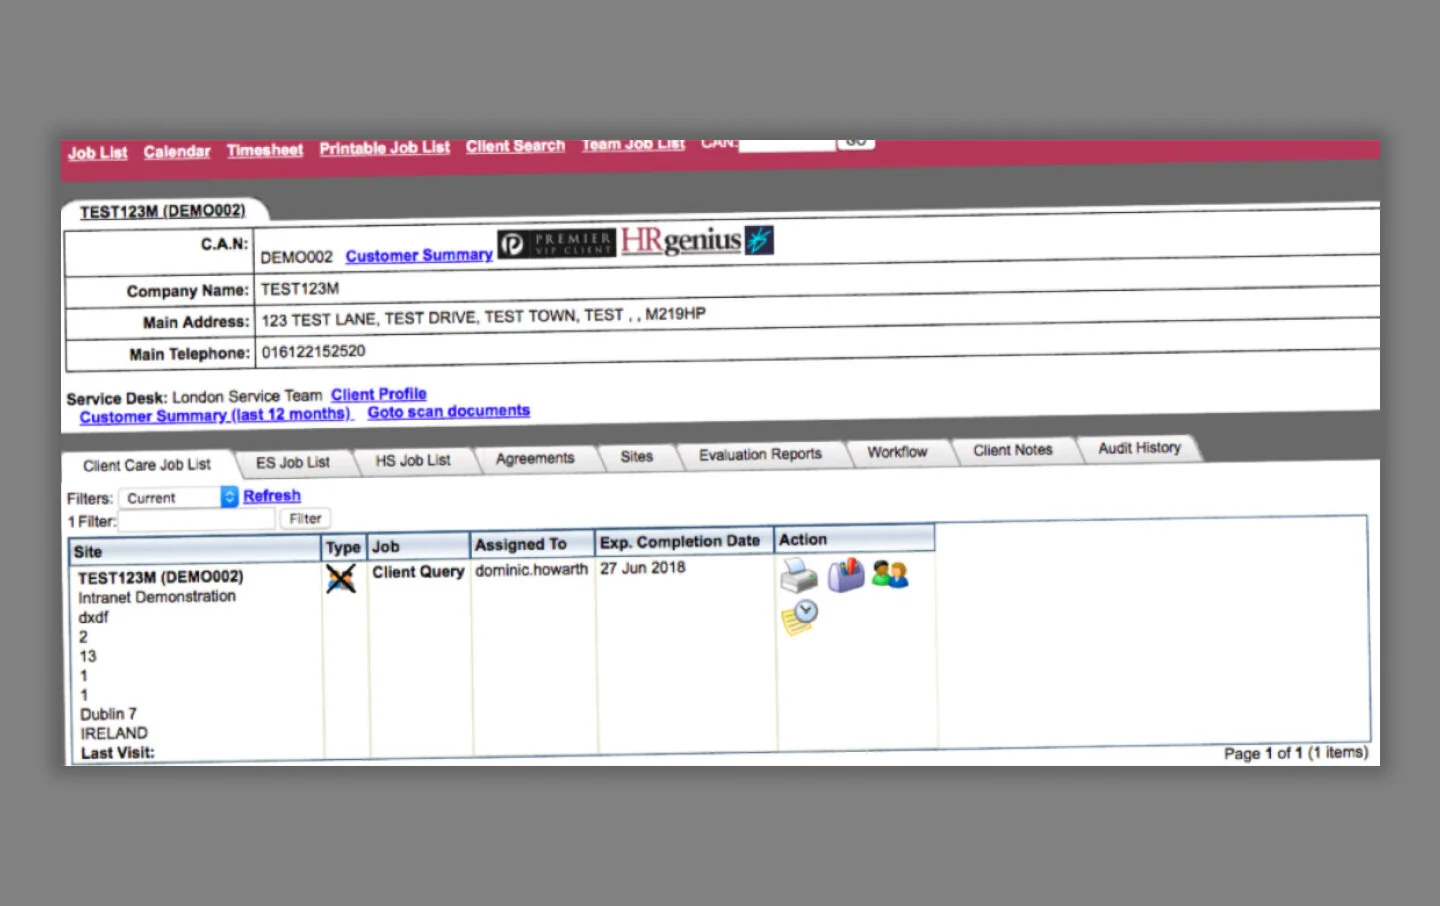Click the HRgenius logo
Image resolution: width=1440 pixels, height=906 pixels.
point(681,240)
